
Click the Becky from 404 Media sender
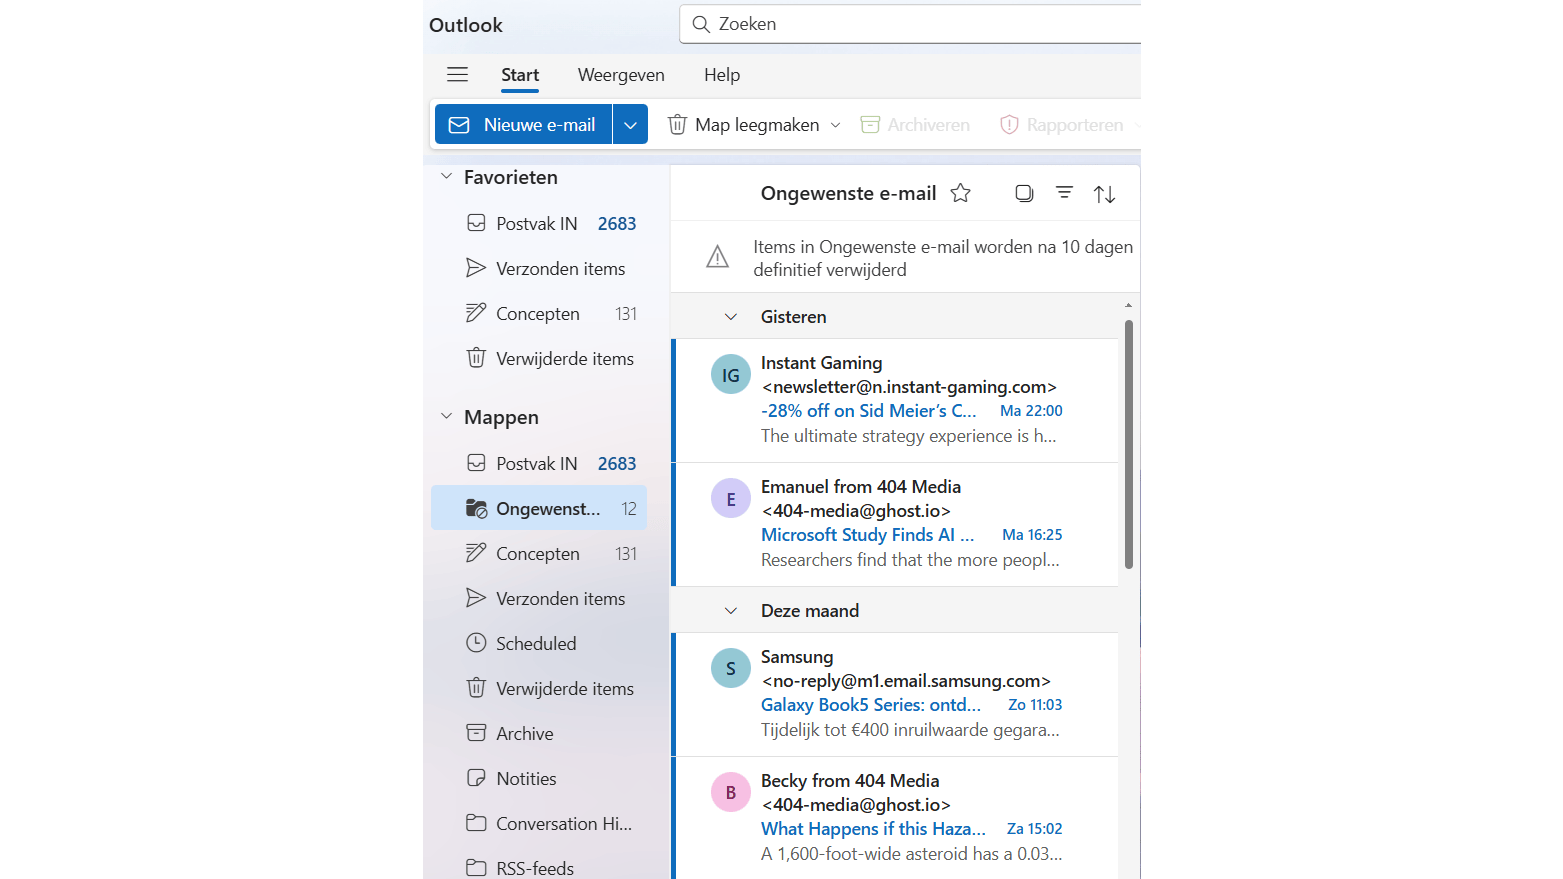coord(850,781)
